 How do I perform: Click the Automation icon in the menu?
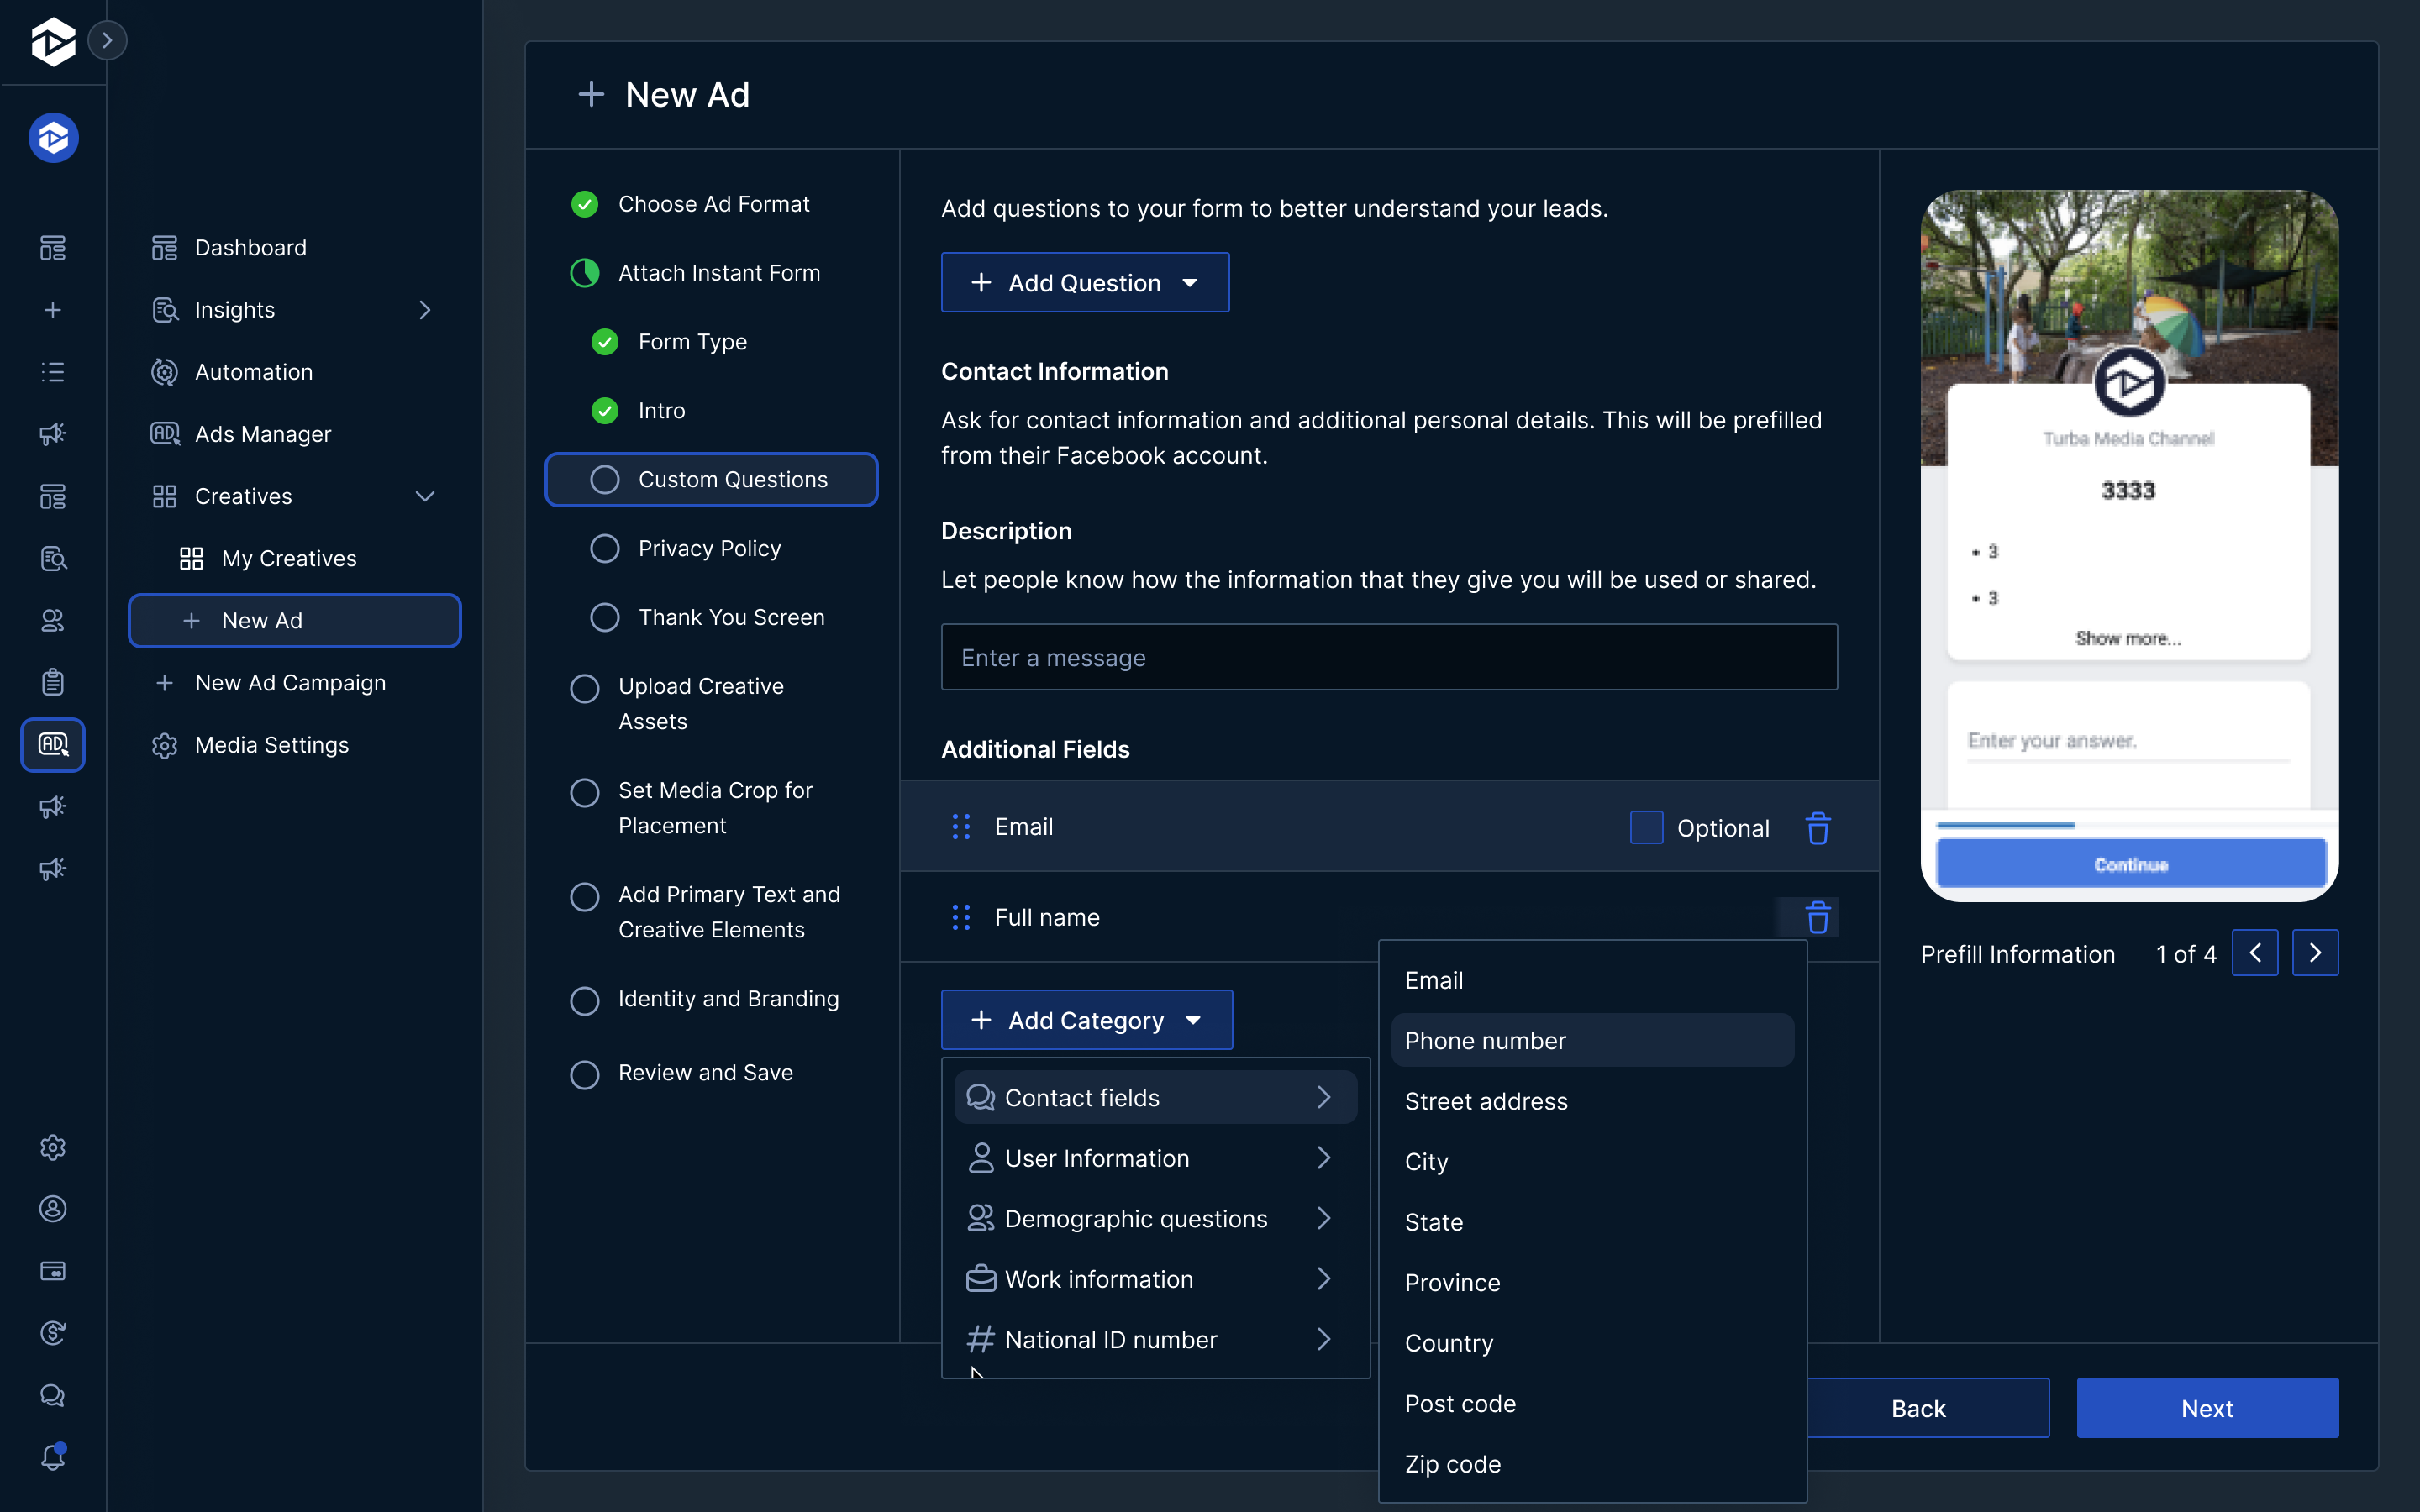tap(164, 372)
